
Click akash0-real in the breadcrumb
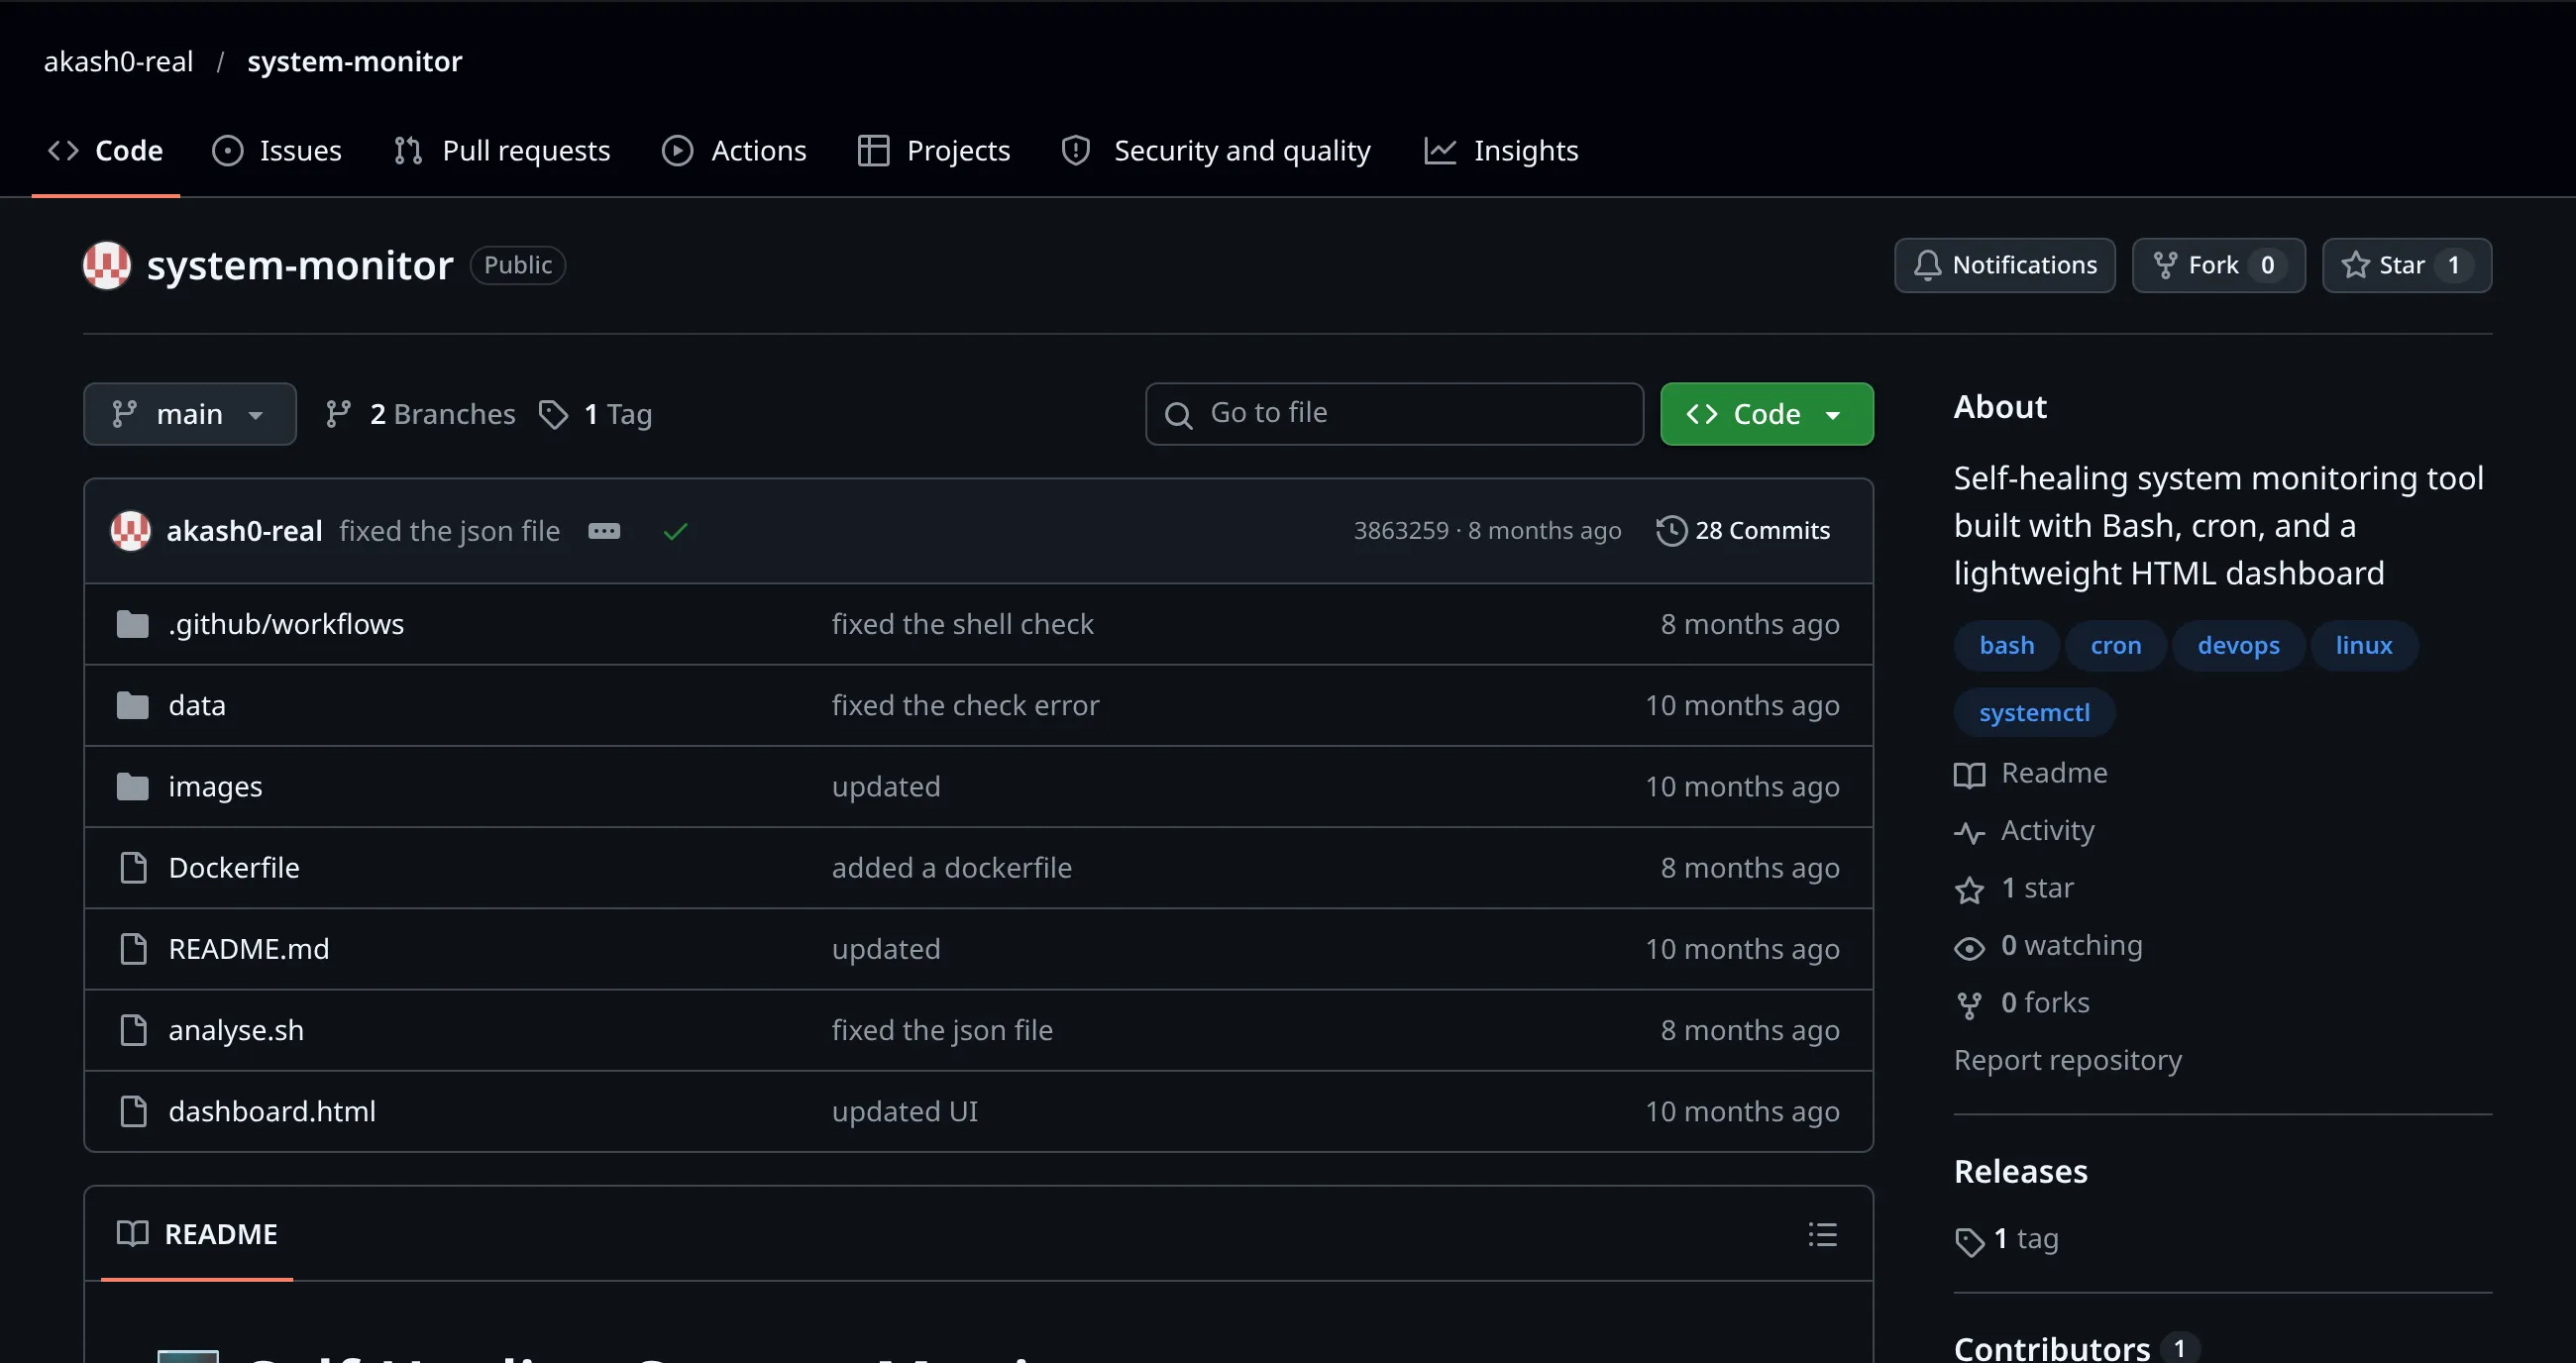(x=118, y=61)
